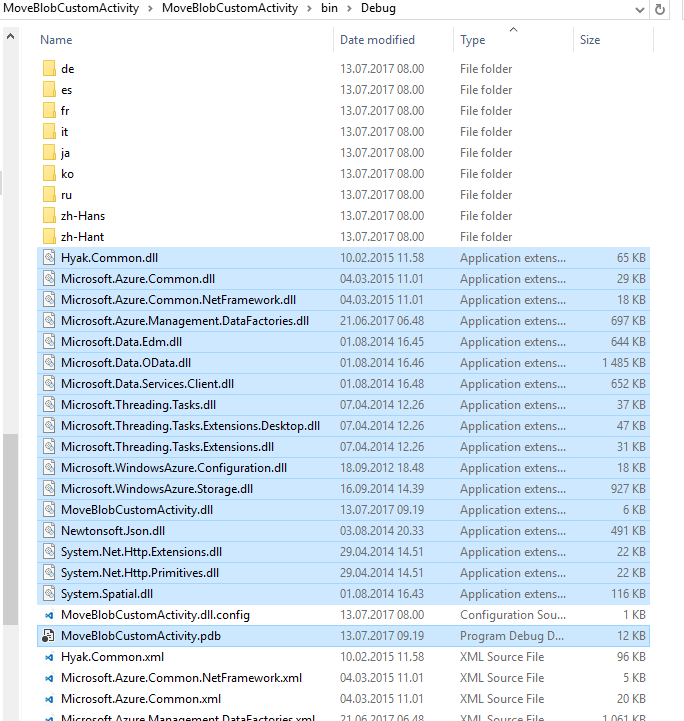Click the 116 KB size cell

tap(628, 594)
